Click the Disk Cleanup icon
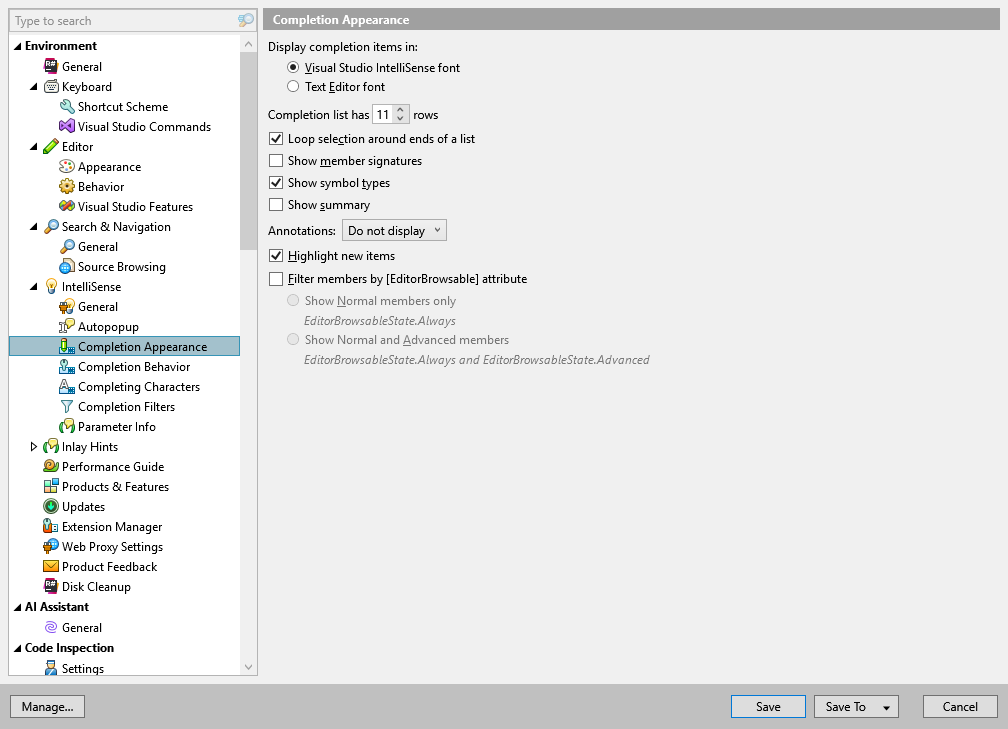Viewport: 1008px width, 729px height. pyautogui.click(x=51, y=586)
